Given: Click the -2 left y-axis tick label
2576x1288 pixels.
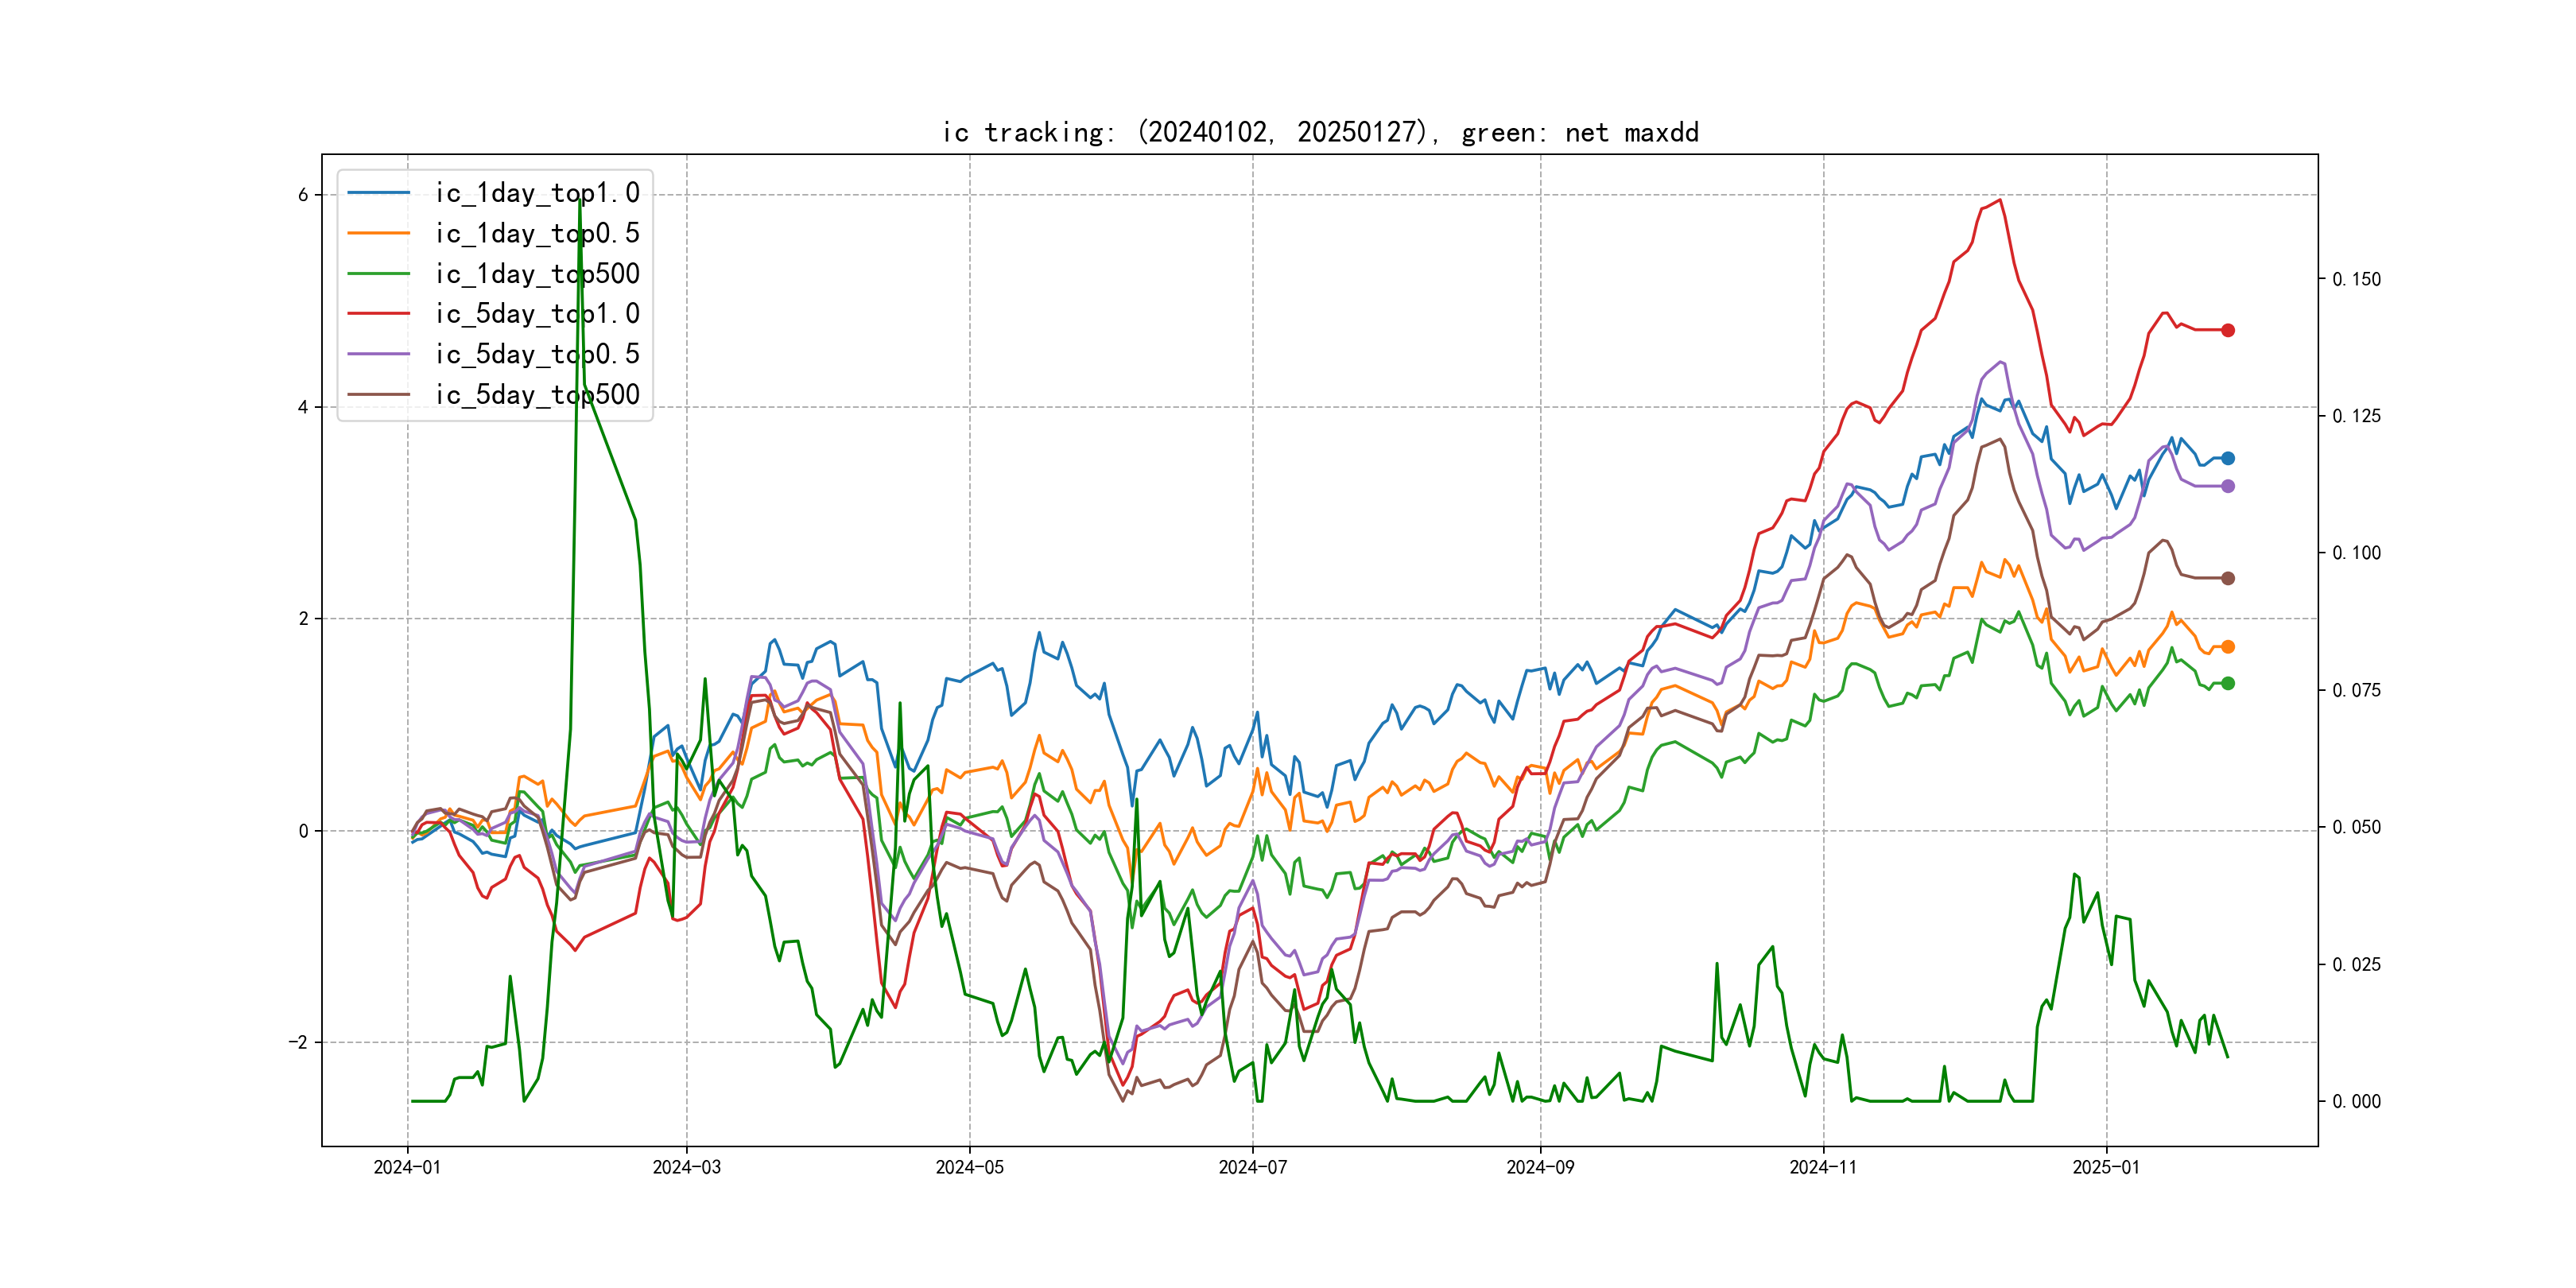Looking at the screenshot, I should coord(298,1042).
